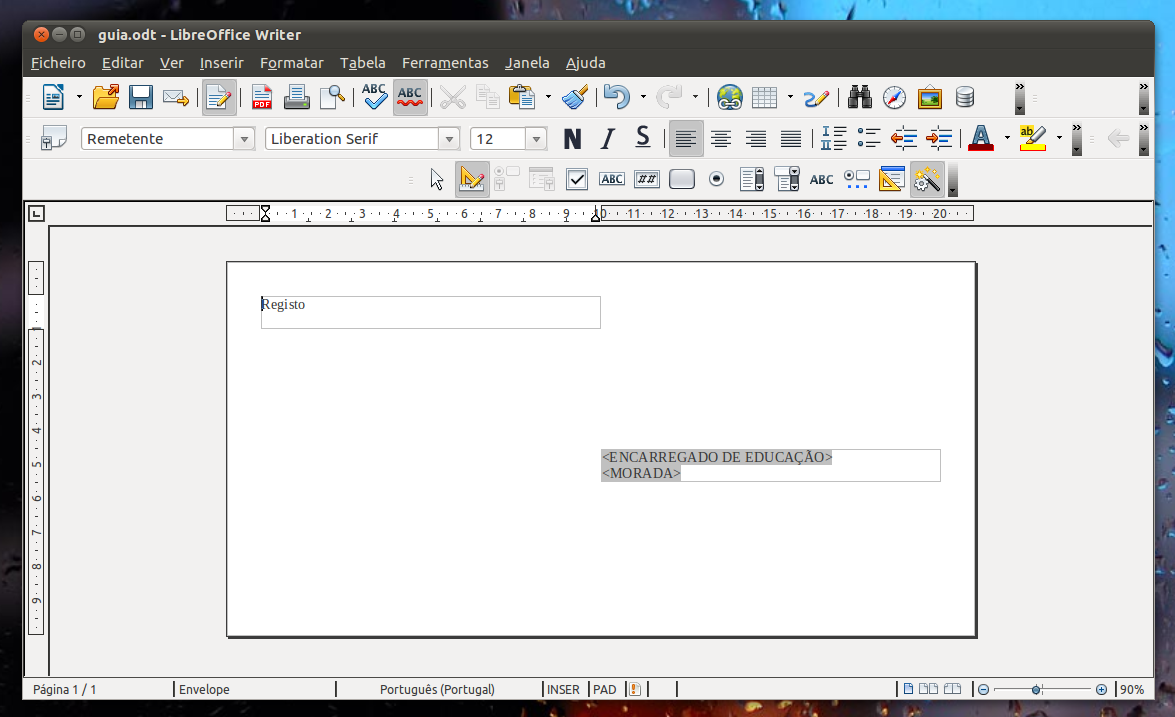This screenshot has width=1175, height=717.
Task: Open the Ferramentas menu
Action: coord(445,62)
